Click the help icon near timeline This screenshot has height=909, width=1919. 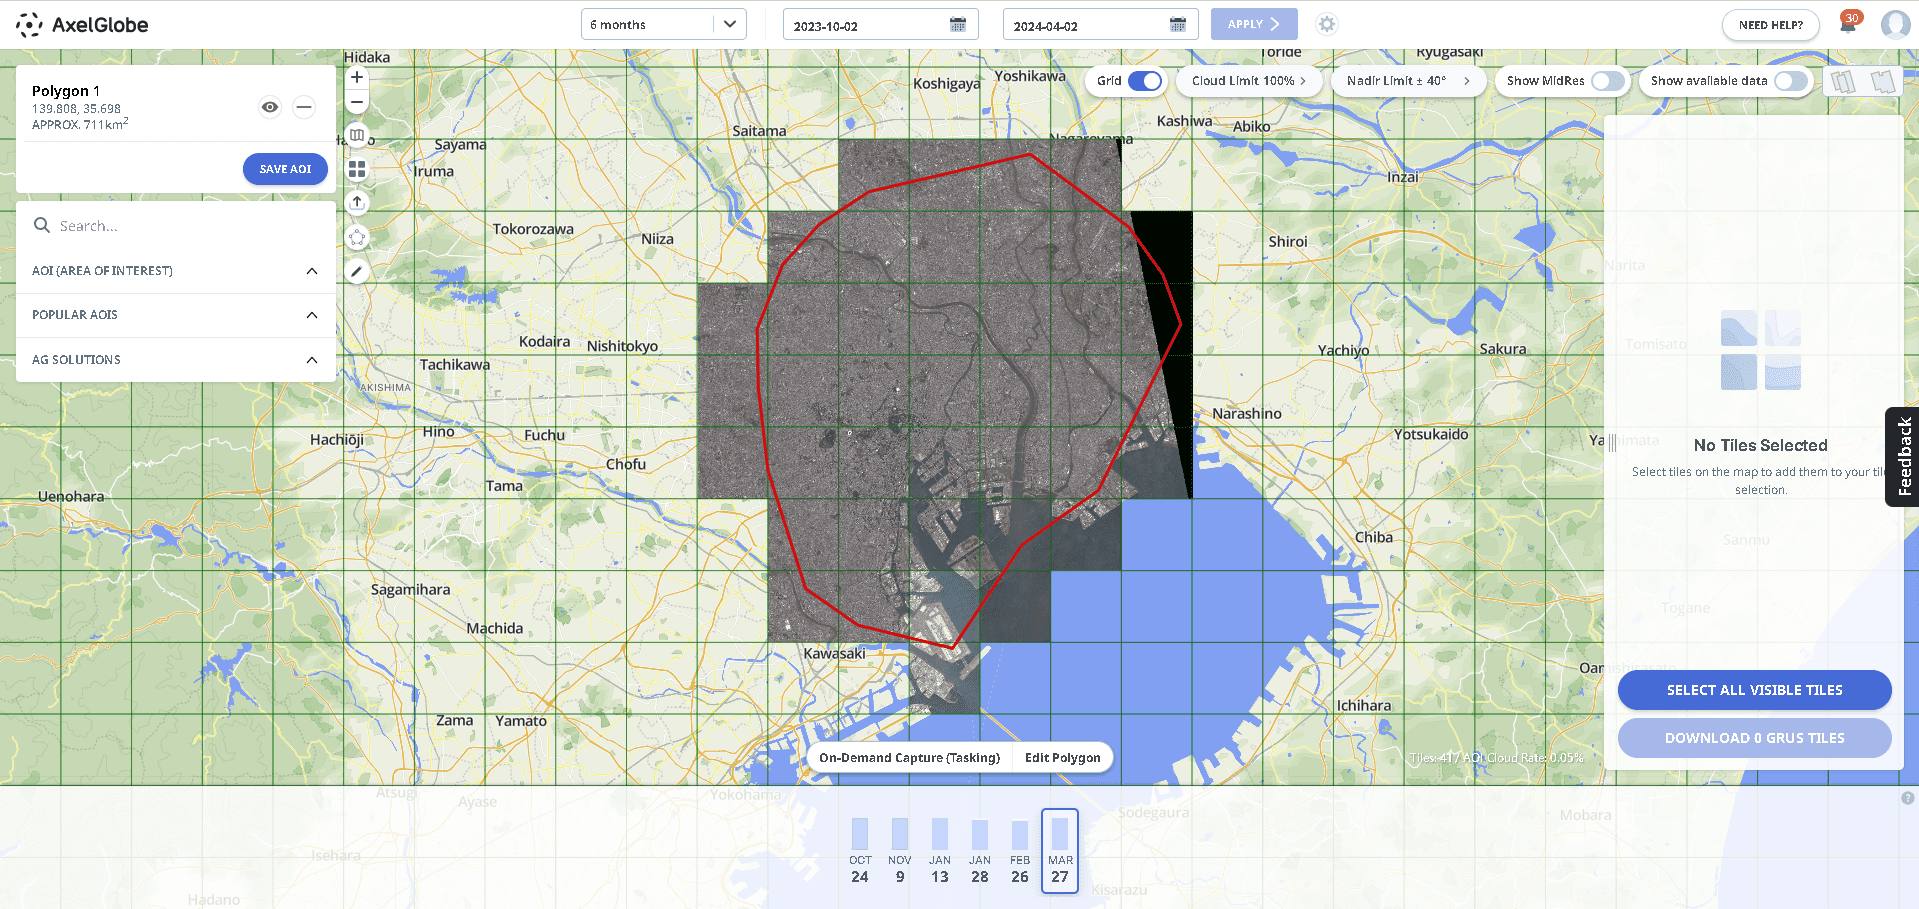[1907, 798]
